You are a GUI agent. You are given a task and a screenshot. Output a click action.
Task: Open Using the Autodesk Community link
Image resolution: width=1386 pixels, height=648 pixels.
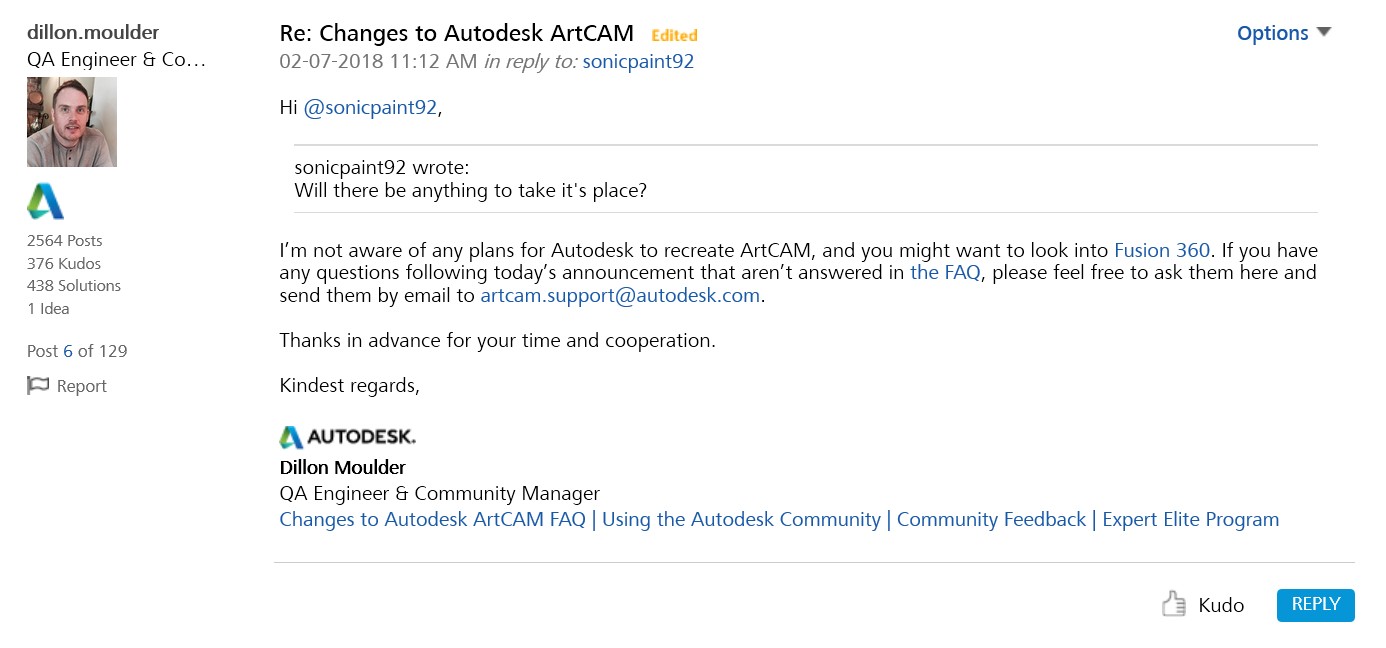741,520
